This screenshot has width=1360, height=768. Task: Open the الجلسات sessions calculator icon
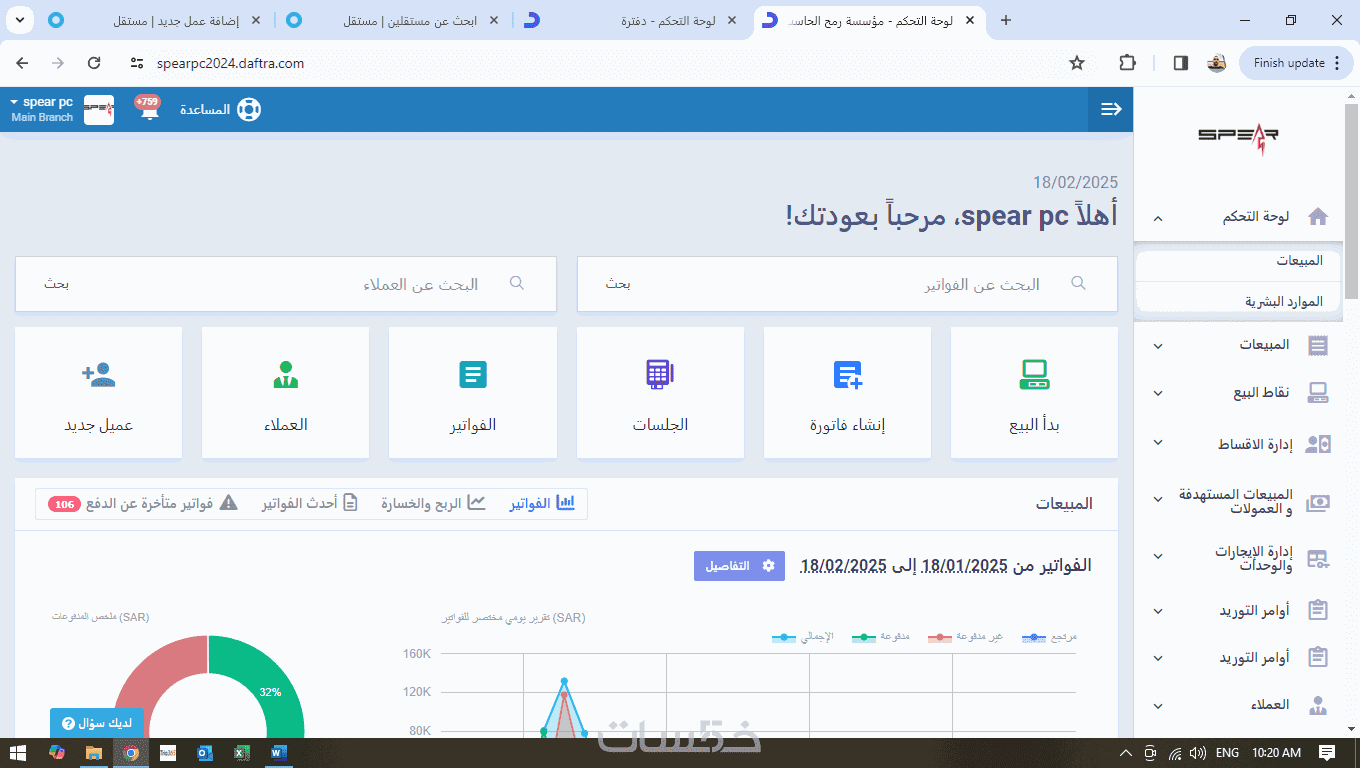click(660, 374)
